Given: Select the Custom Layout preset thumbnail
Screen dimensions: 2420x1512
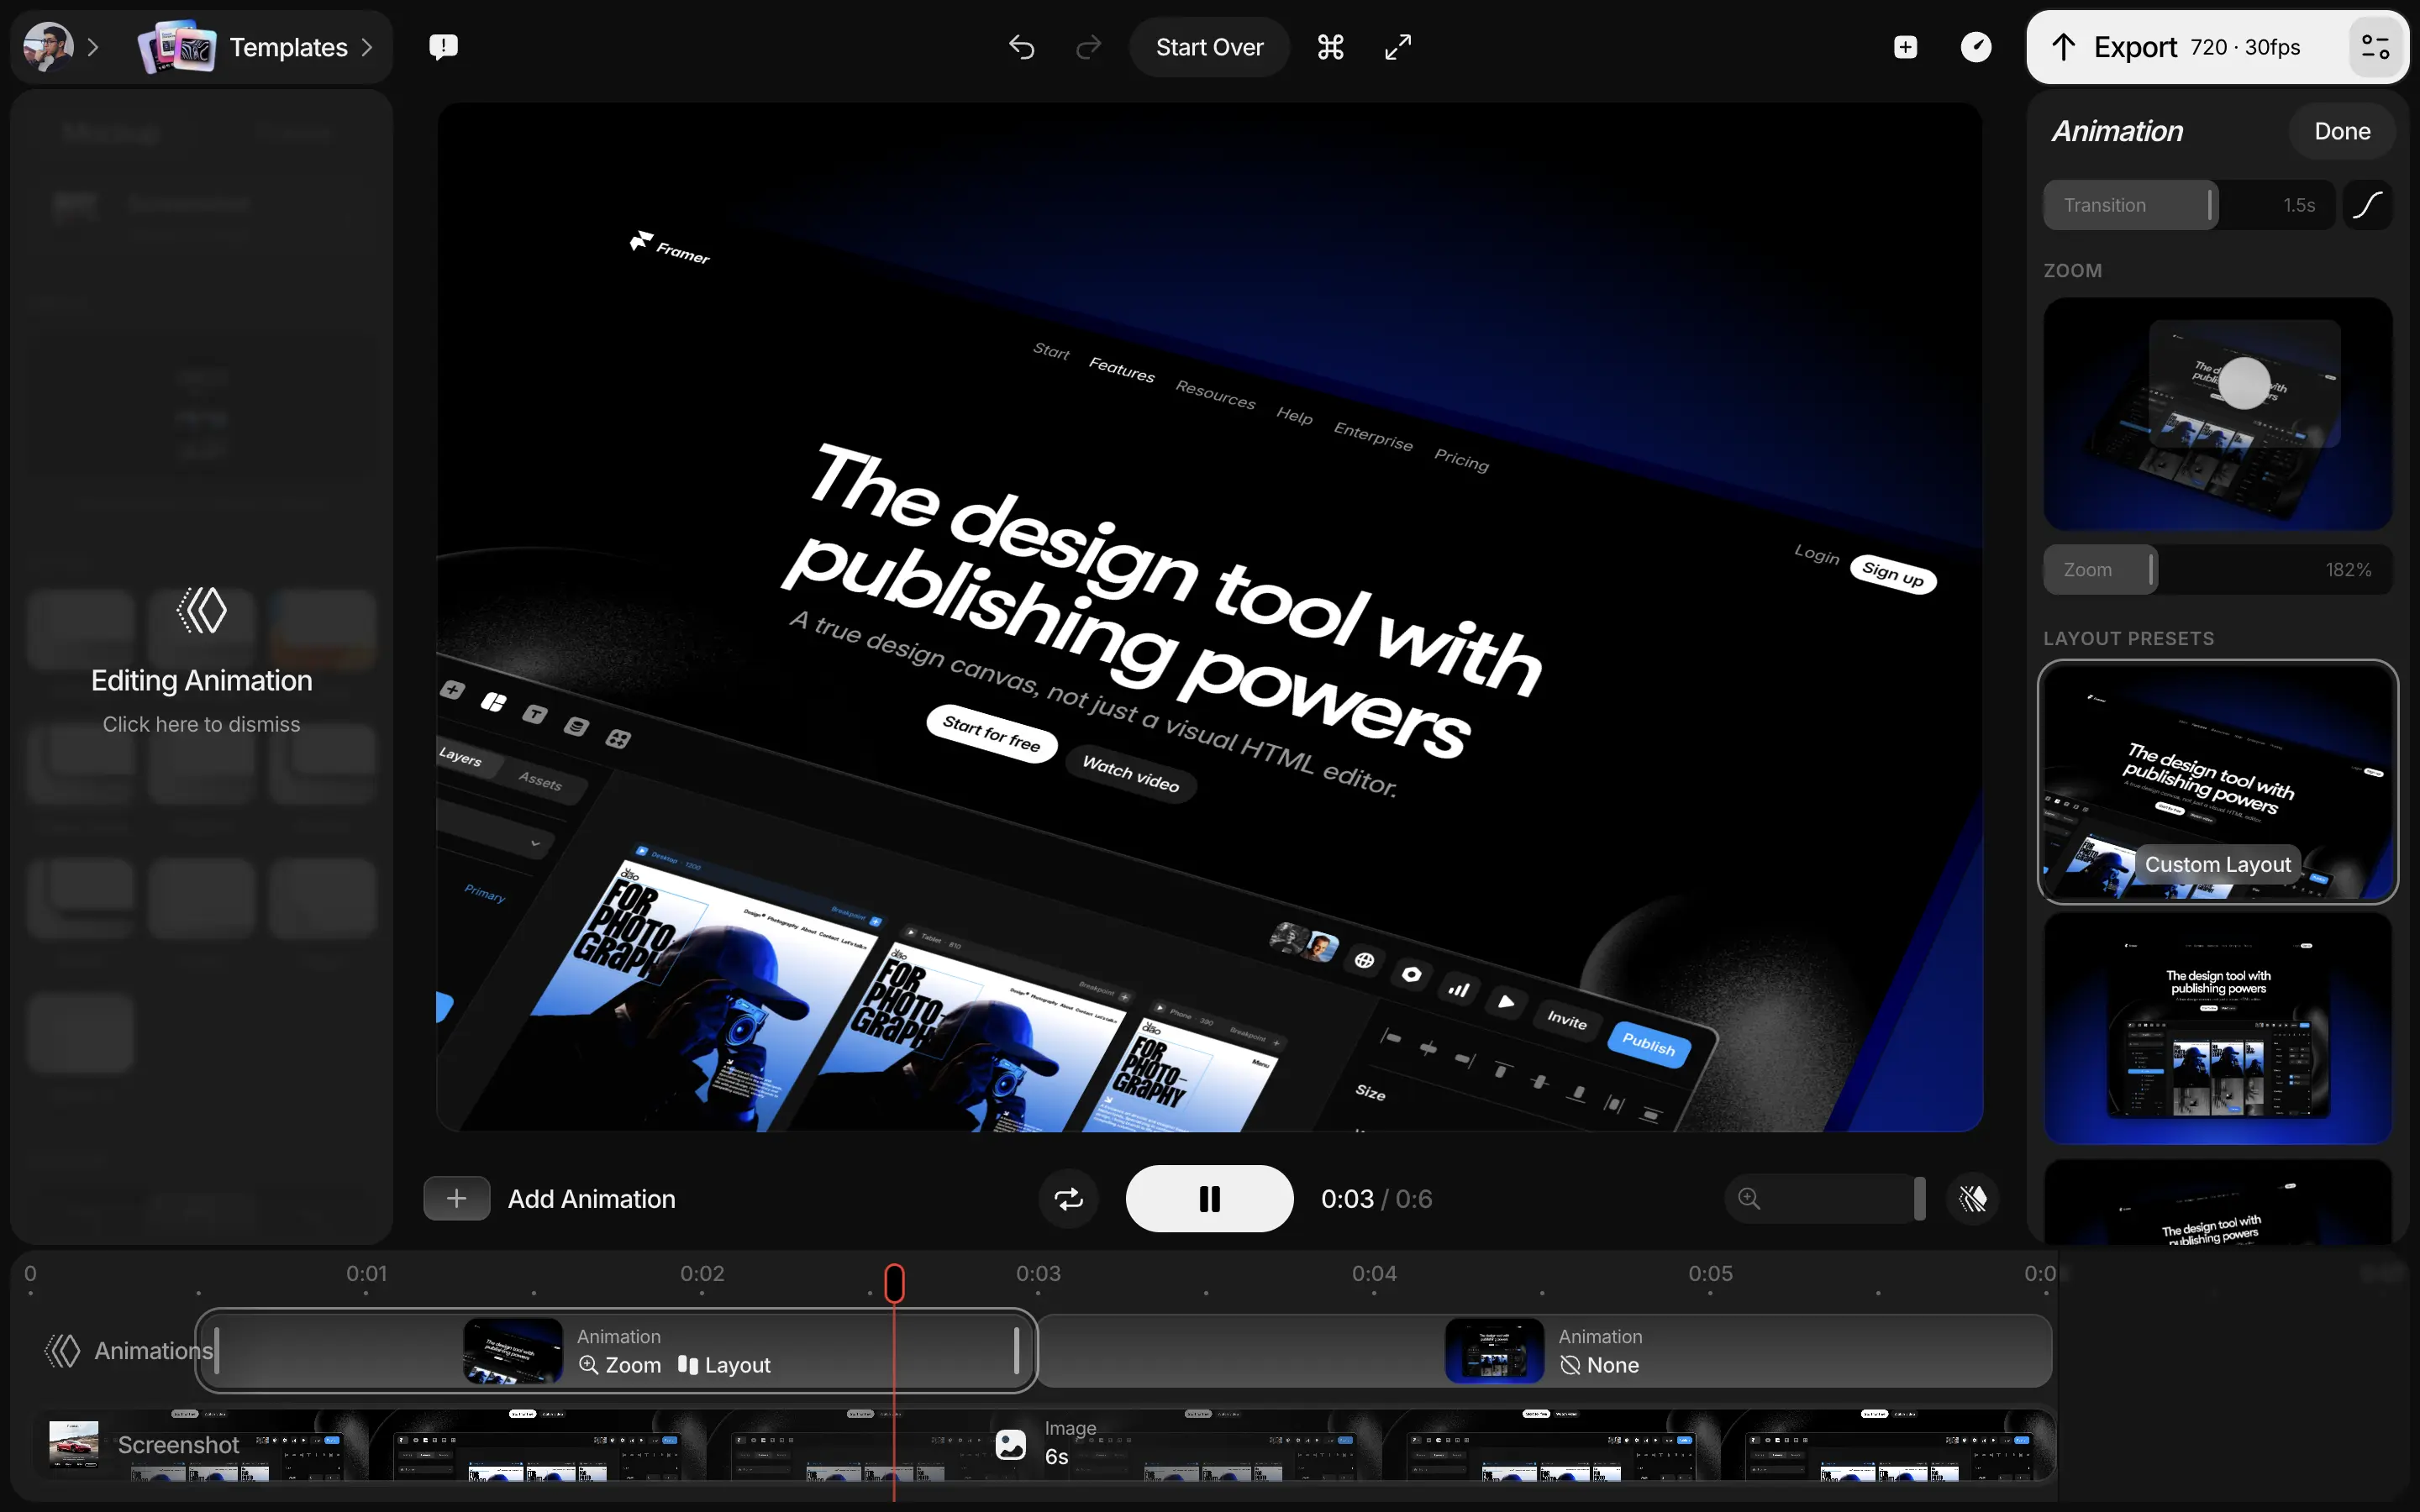Looking at the screenshot, I should [2216, 781].
